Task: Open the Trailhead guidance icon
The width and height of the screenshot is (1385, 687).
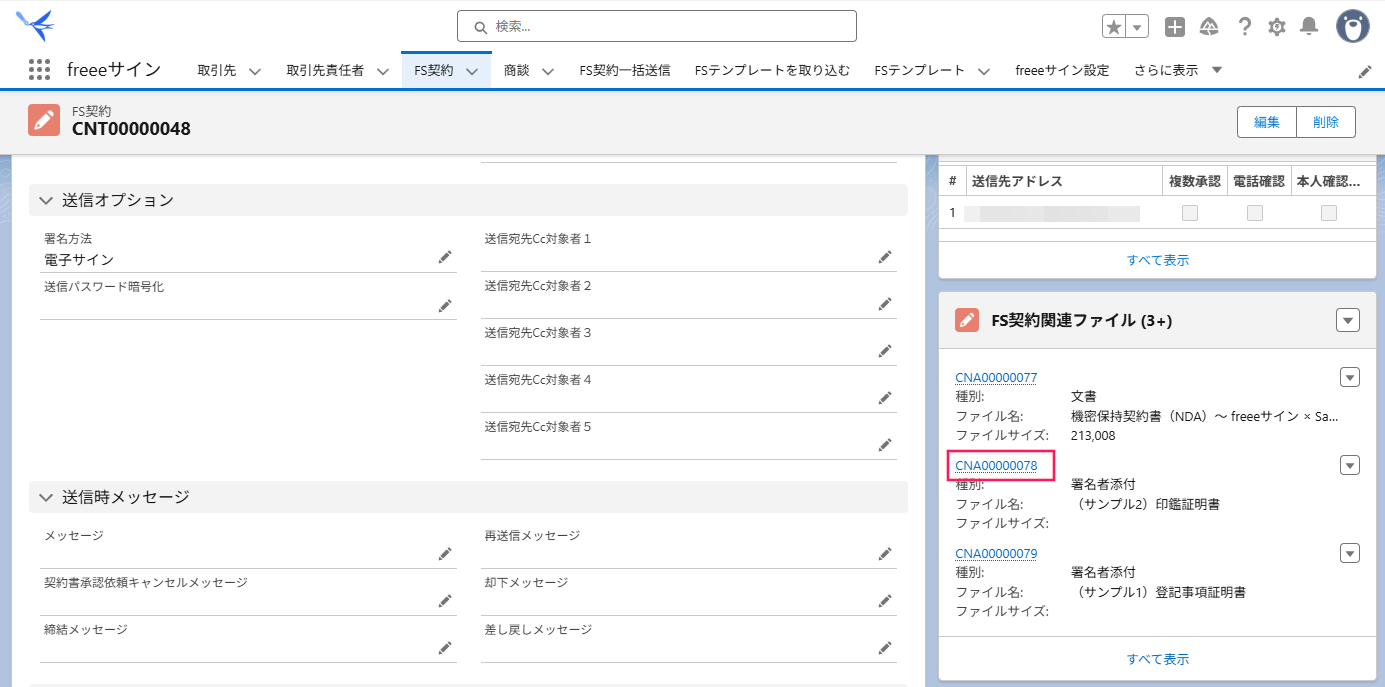Action: coord(1209,27)
